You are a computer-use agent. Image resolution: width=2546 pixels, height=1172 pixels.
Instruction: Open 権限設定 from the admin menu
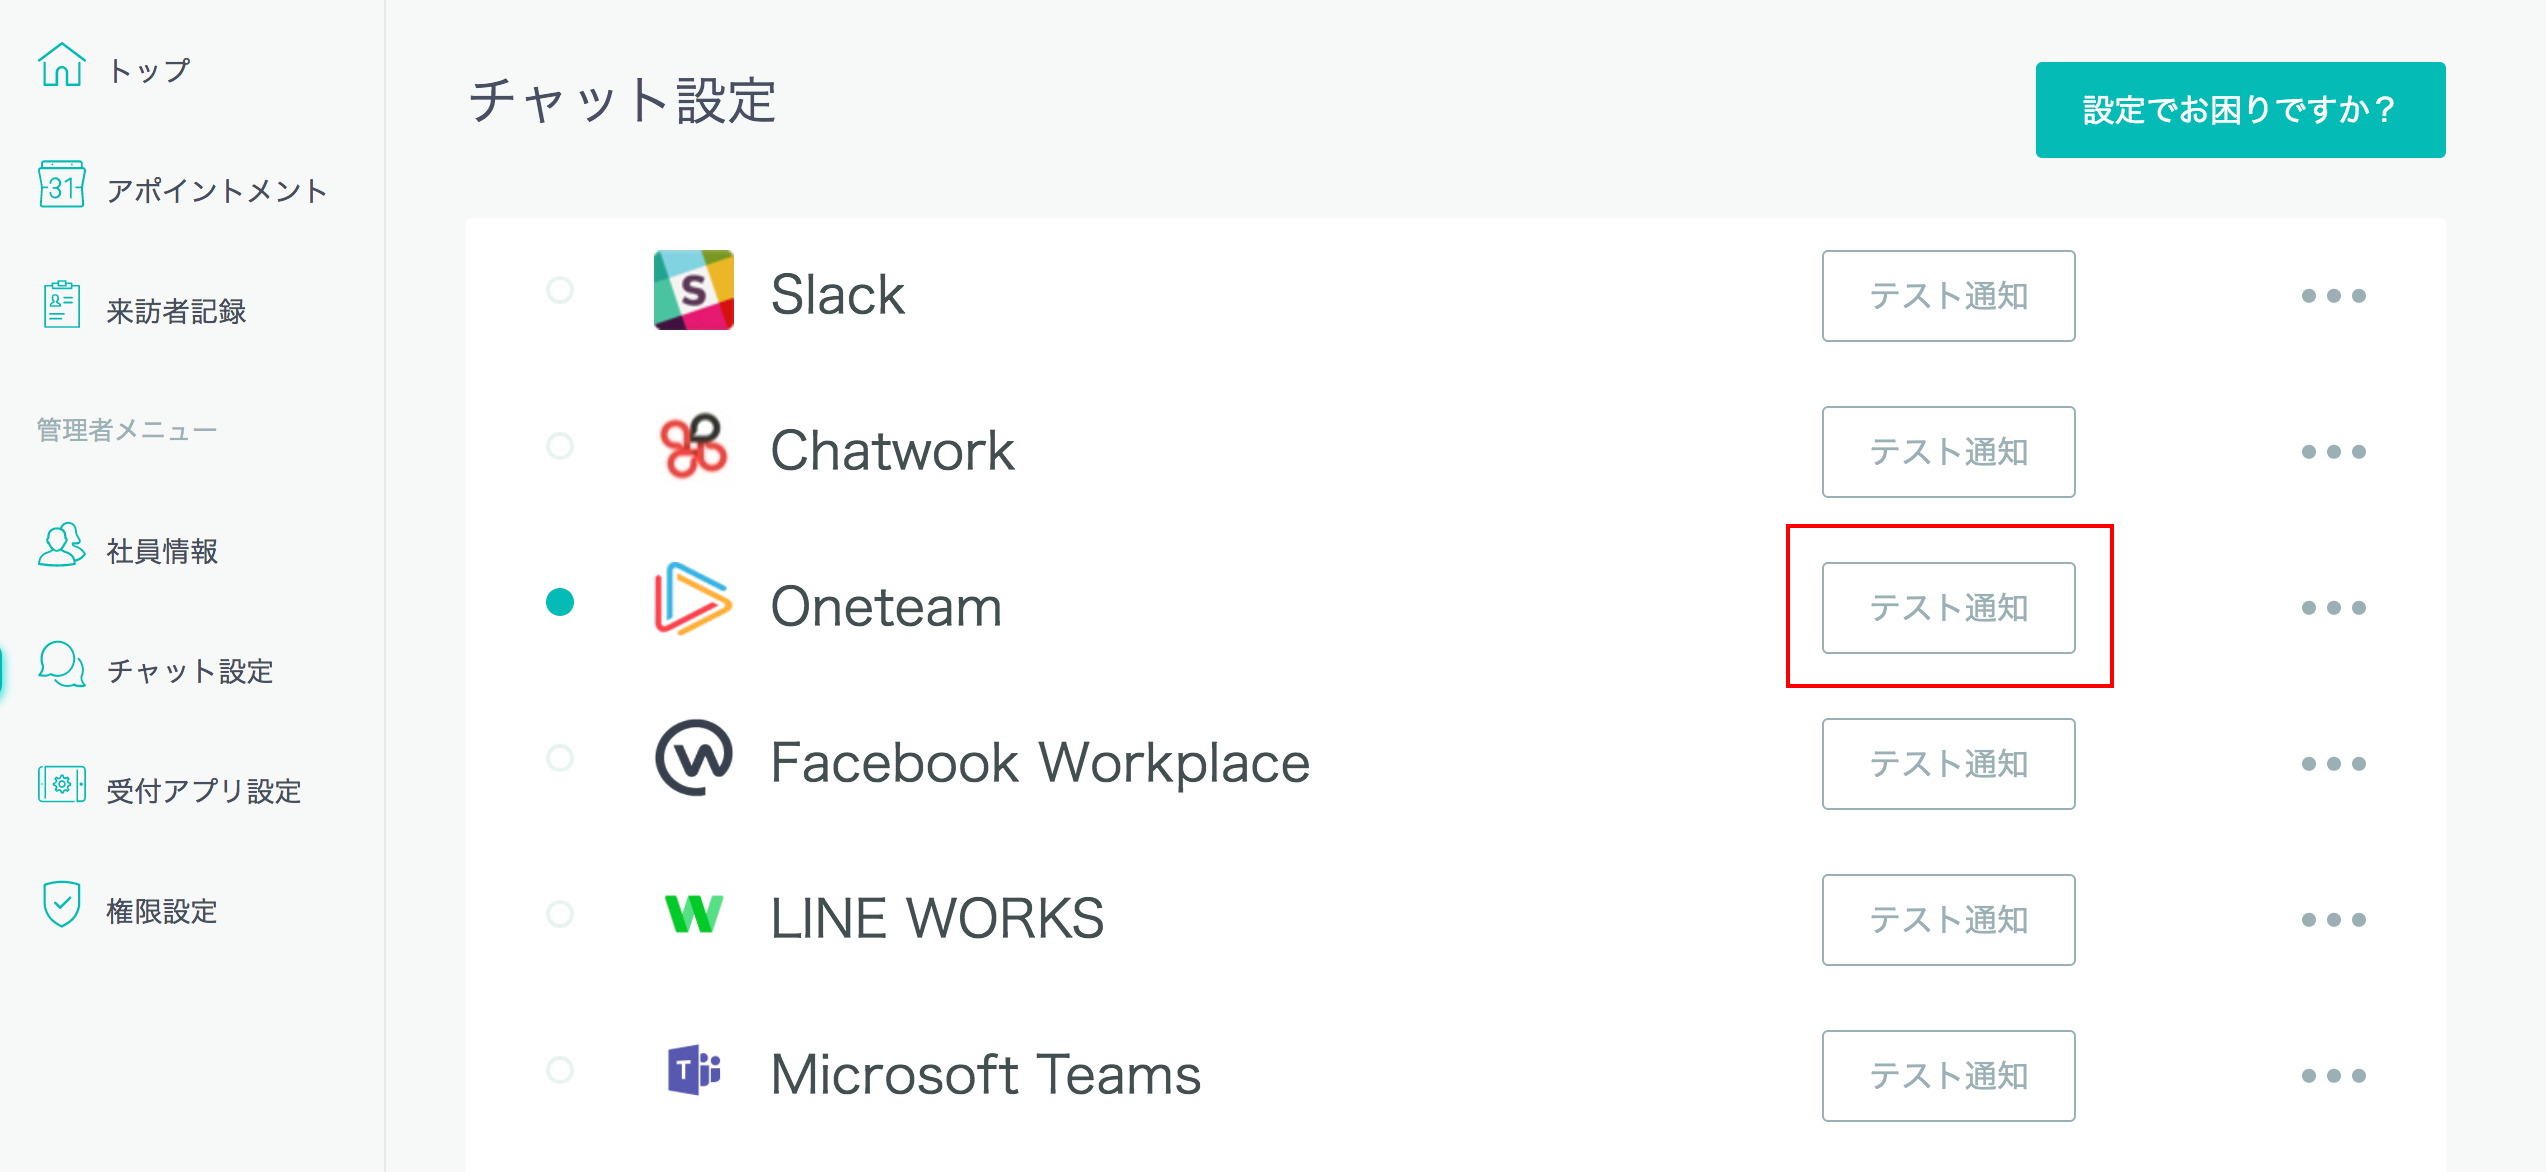tap(162, 911)
